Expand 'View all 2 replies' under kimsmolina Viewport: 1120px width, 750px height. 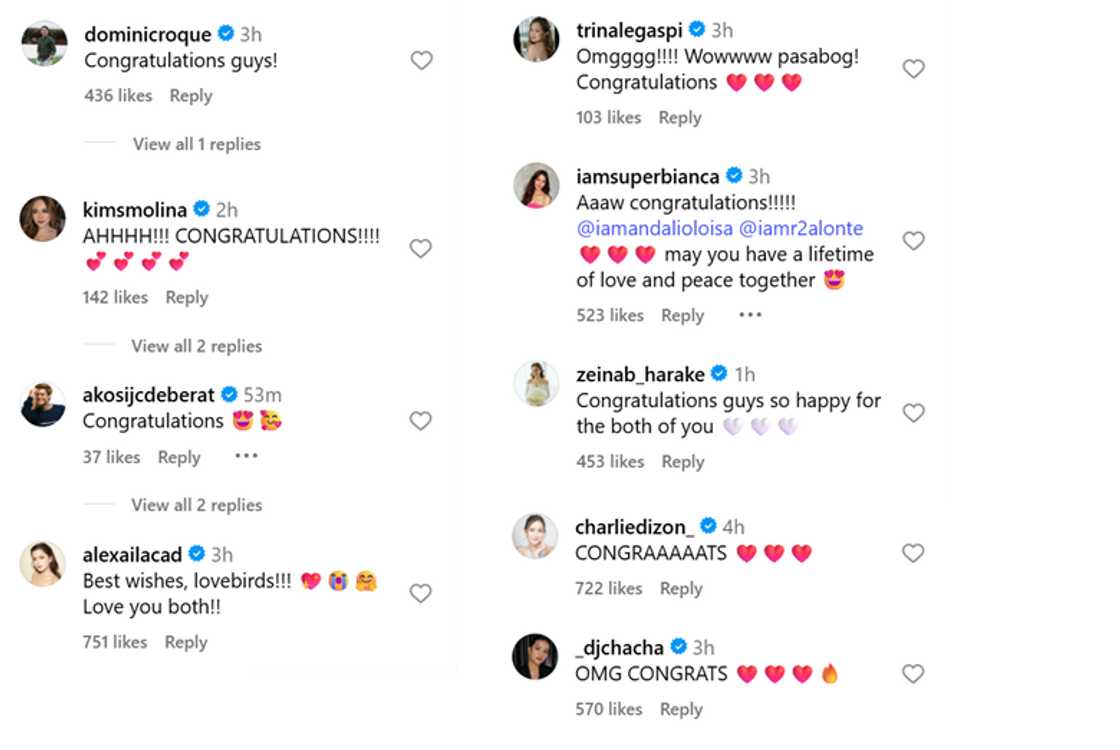[196, 346]
